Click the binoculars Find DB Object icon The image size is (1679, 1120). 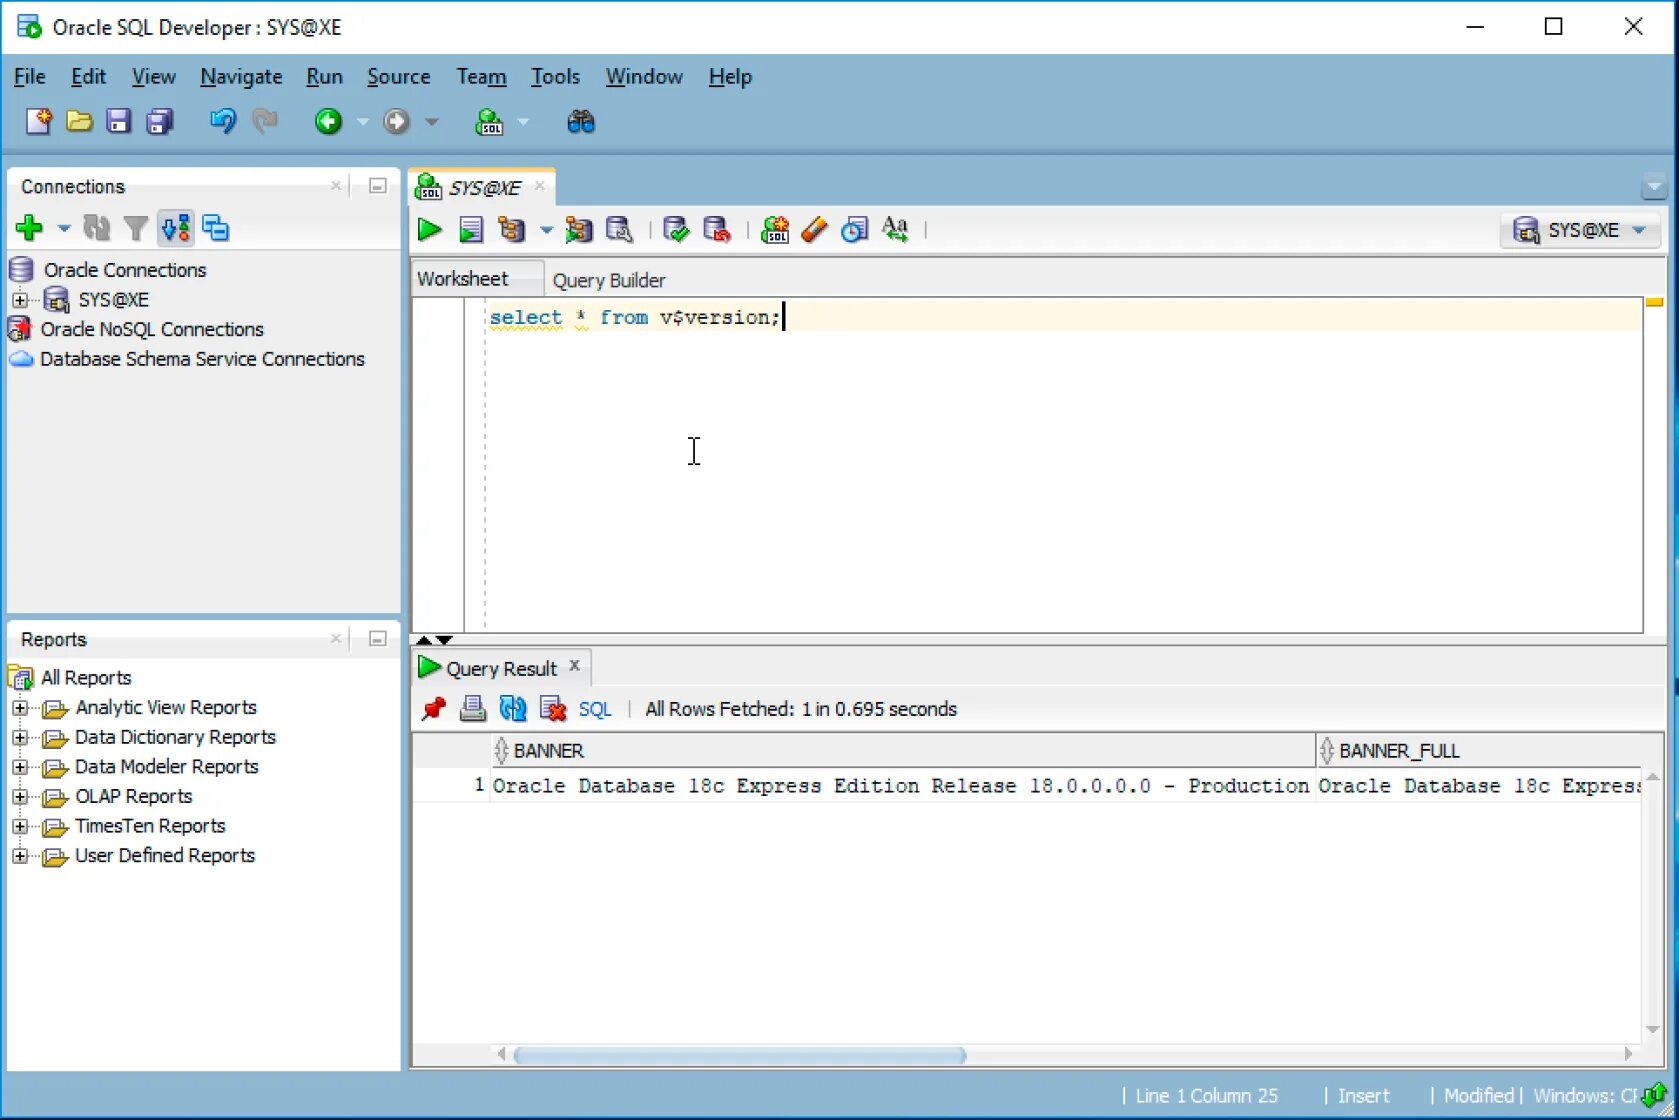coord(581,122)
